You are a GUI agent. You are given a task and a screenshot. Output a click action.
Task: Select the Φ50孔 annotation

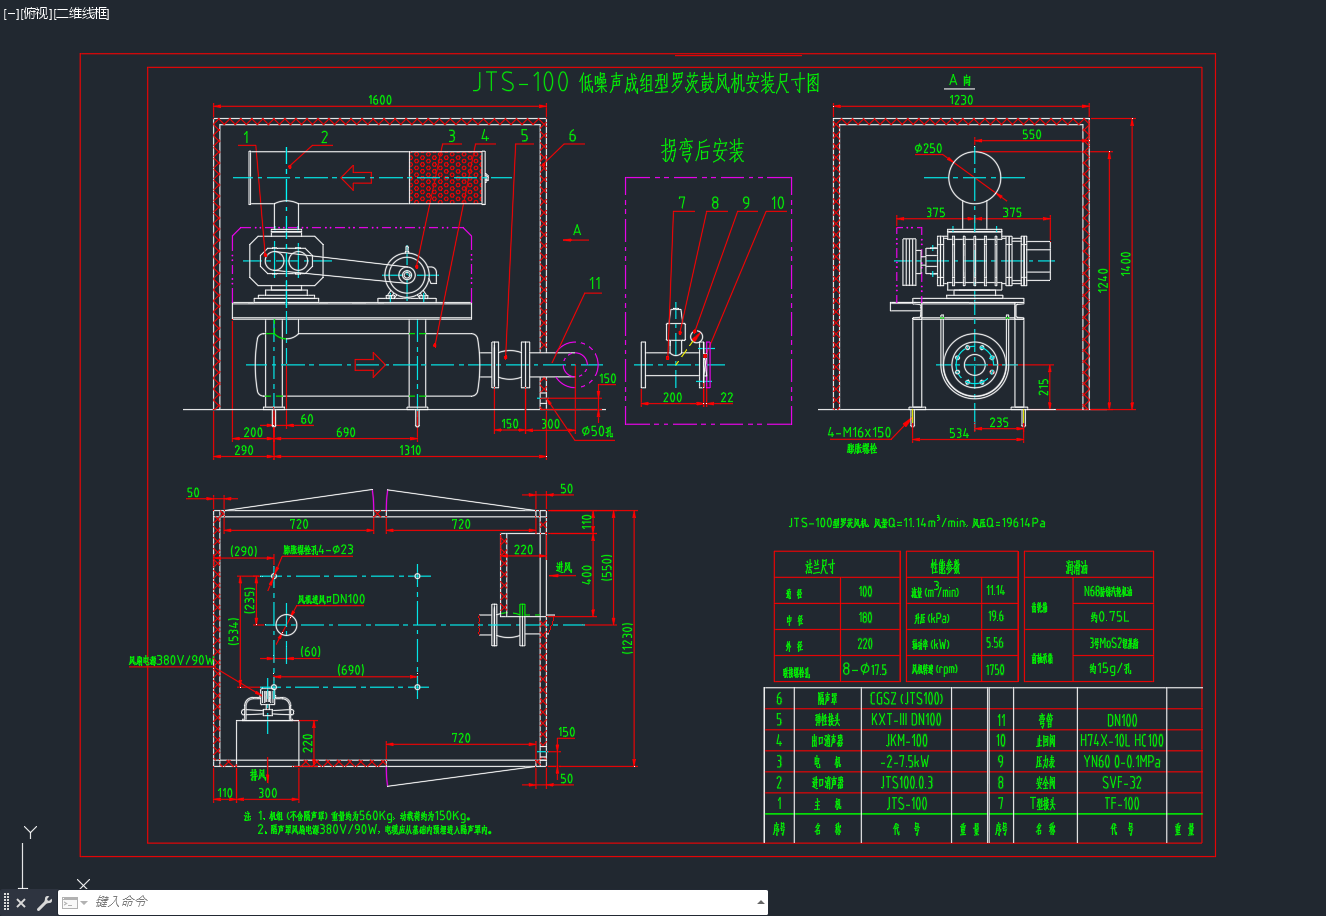coord(597,432)
